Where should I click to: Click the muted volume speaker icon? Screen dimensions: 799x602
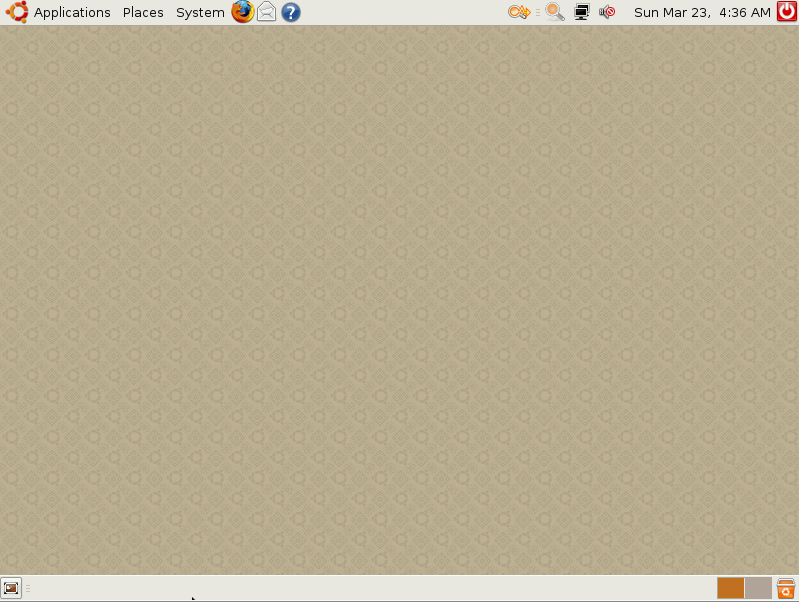[607, 12]
